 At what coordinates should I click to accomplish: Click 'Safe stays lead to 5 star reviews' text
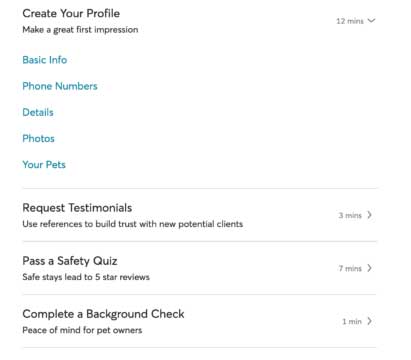(x=86, y=277)
